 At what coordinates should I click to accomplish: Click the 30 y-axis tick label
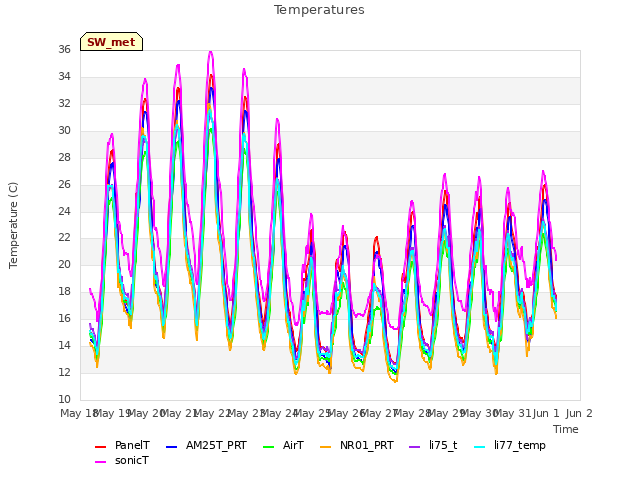[64, 131]
